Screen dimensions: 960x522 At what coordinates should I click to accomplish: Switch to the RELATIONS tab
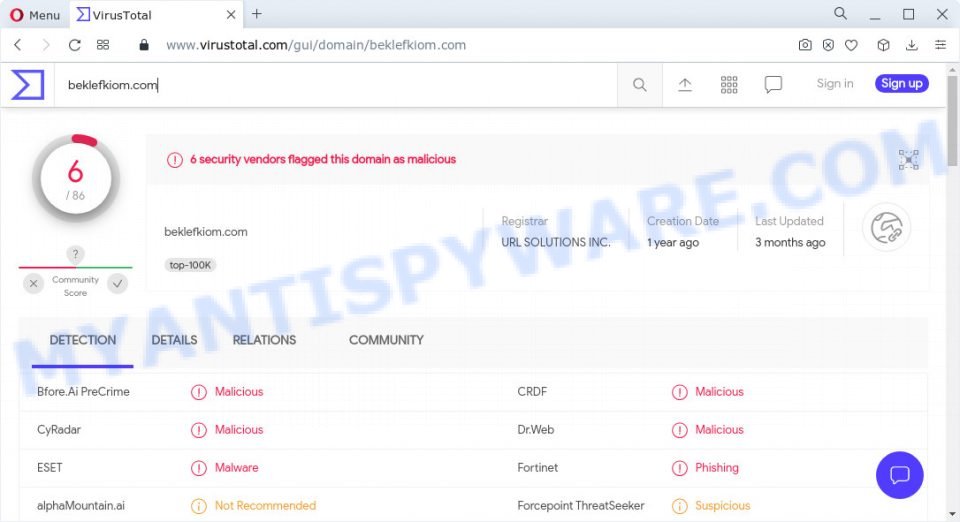pyautogui.click(x=264, y=340)
